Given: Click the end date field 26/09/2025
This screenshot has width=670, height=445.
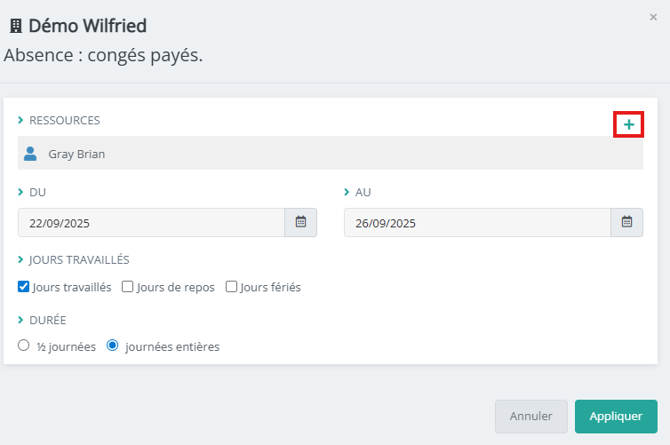Looking at the screenshot, I should (476, 223).
